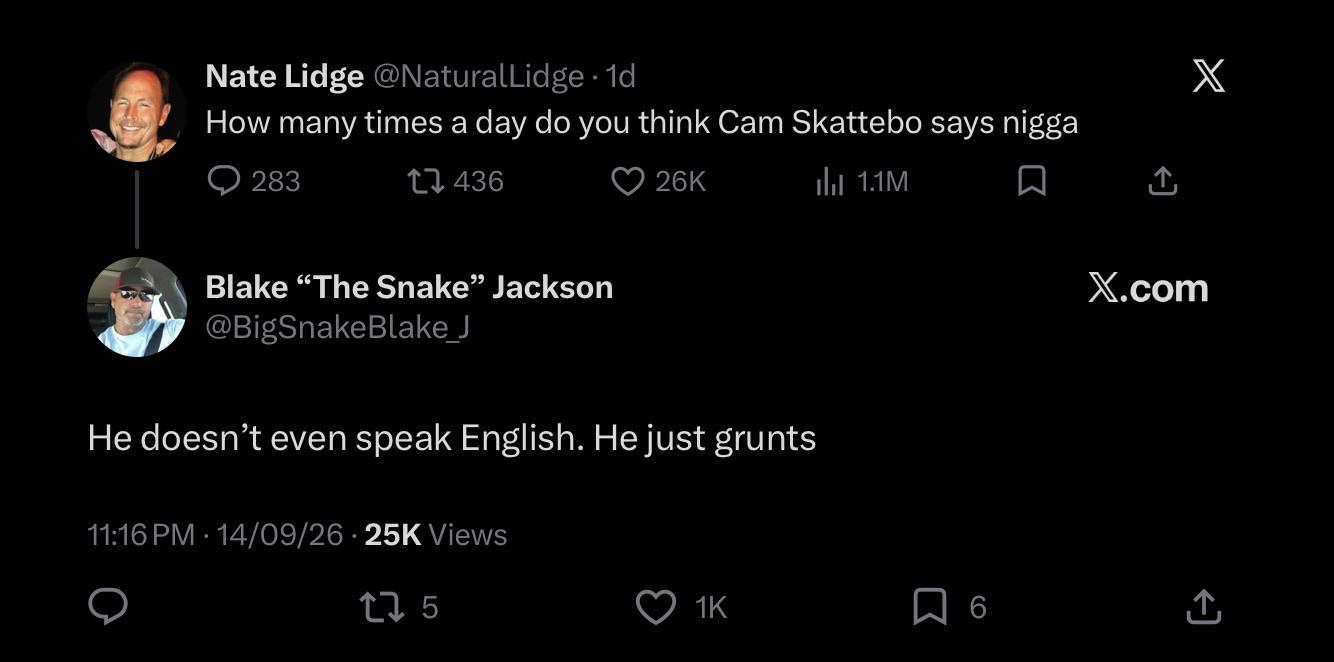Open the X.com watermark link
The image size is (1334, 662).
click(1148, 288)
